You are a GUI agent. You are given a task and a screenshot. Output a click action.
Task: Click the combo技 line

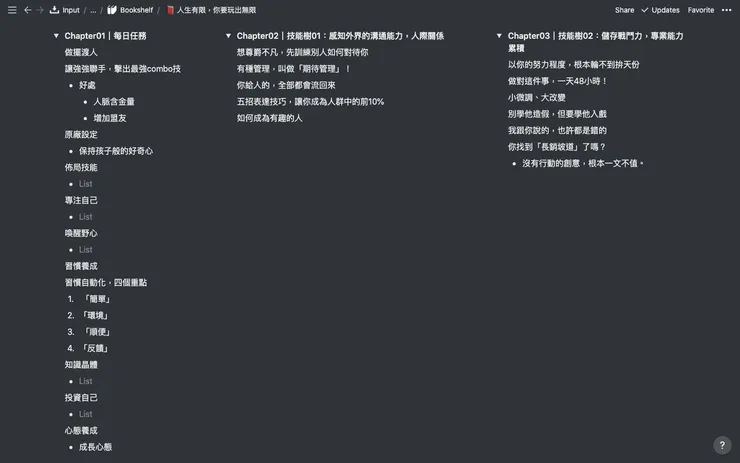(123, 69)
